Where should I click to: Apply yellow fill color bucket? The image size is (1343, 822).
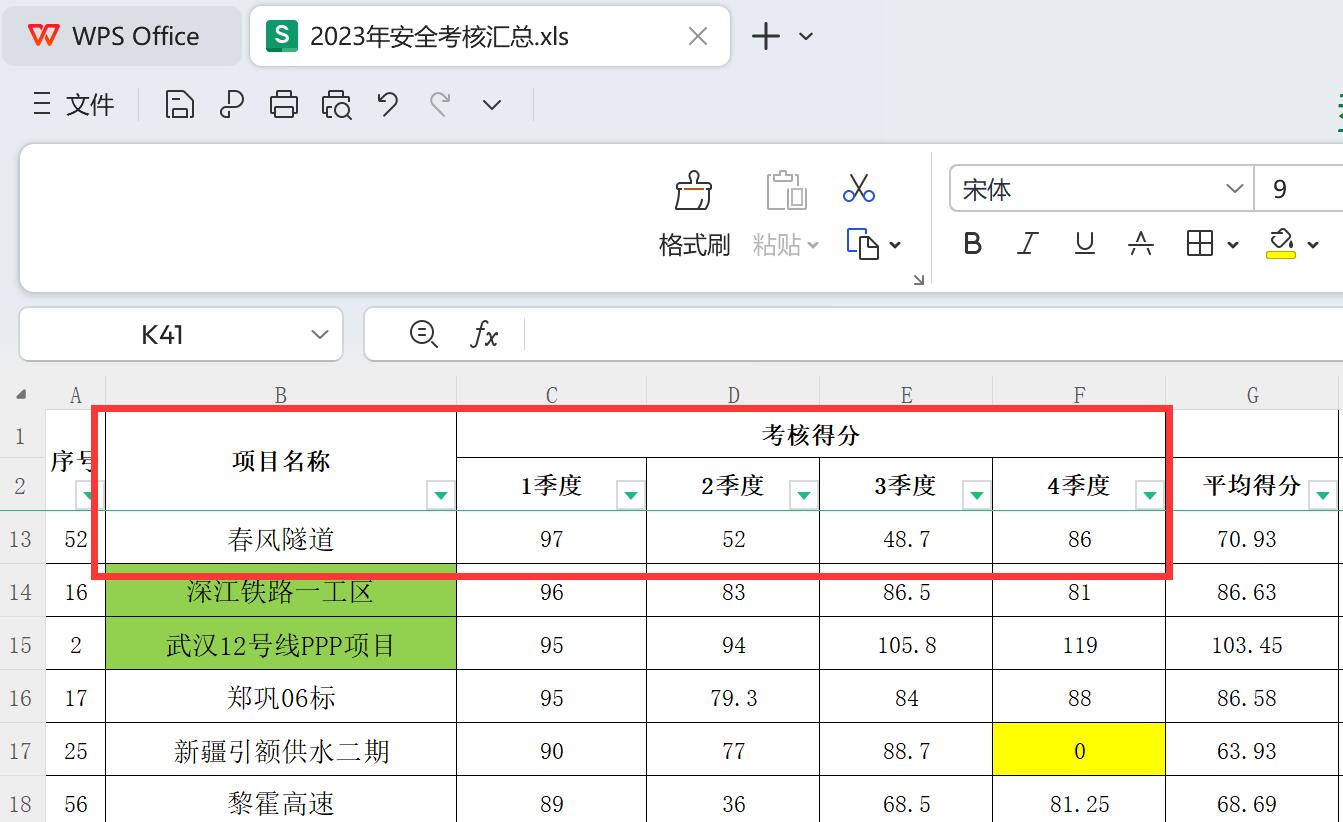[1281, 243]
